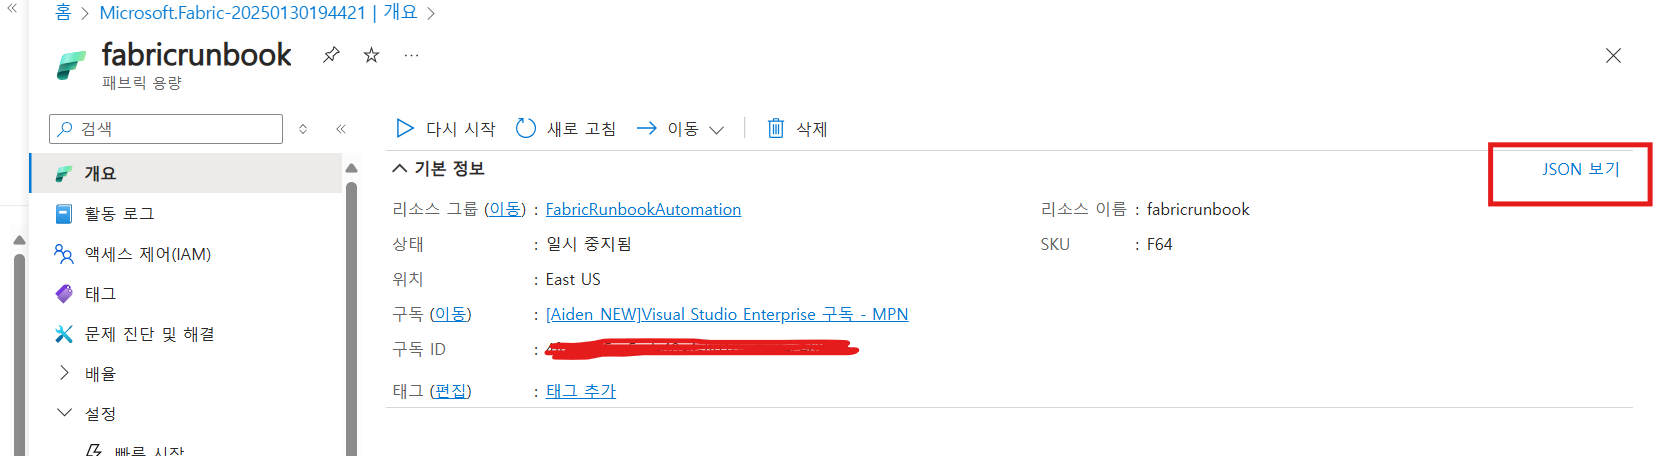Mark fabricrunbook as a favorite with the star
1657x456 pixels.
pyautogui.click(x=371, y=55)
